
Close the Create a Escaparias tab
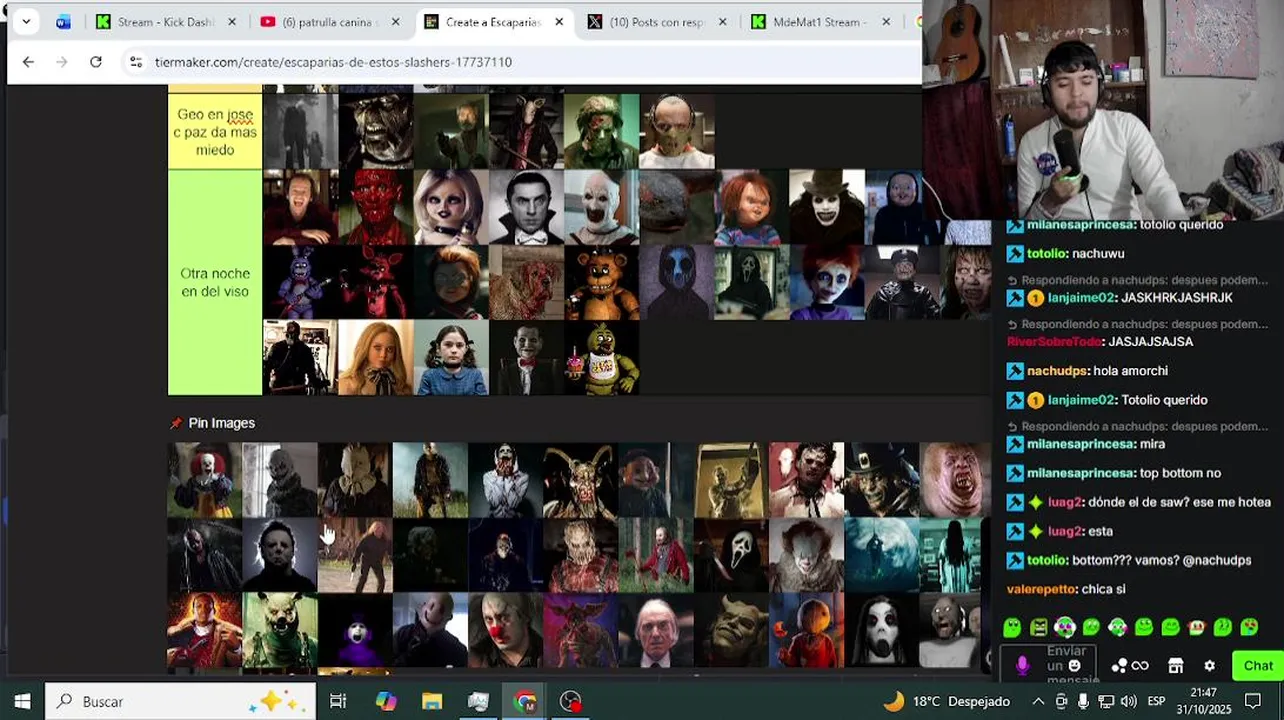[x=559, y=22]
